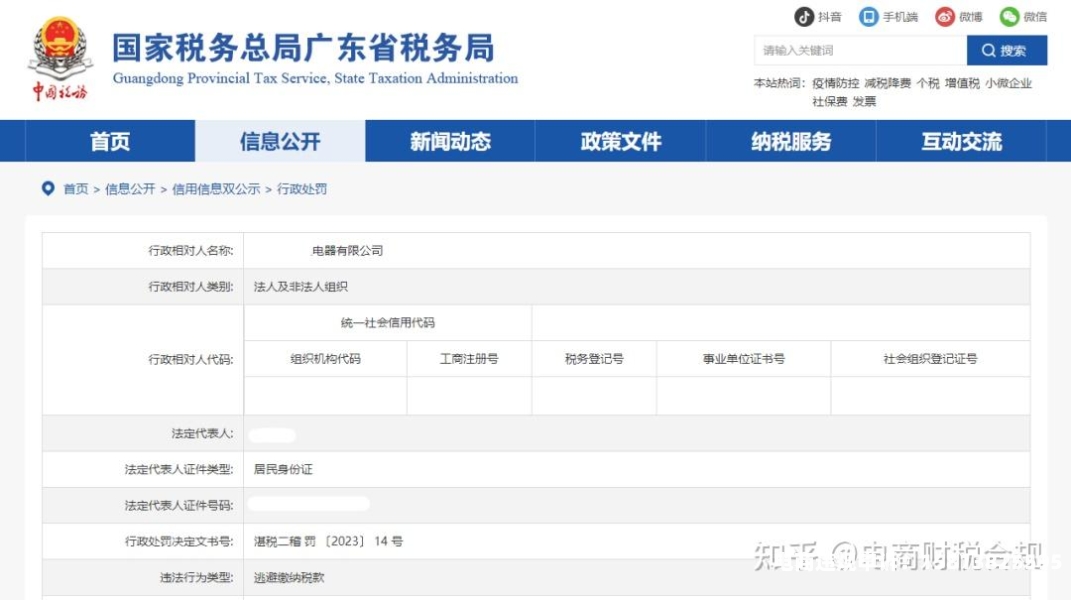Screen dimensions: 1071x600
Task: Open the 政策文件 navigation tab
Action: 621,142
